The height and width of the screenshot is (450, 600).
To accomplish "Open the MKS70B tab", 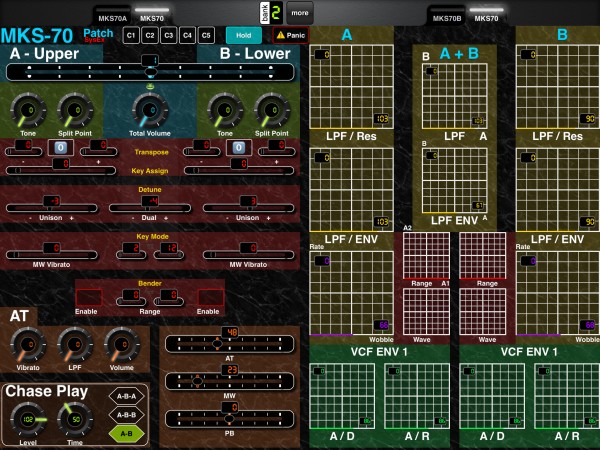I will pyautogui.click(x=447, y=18).
